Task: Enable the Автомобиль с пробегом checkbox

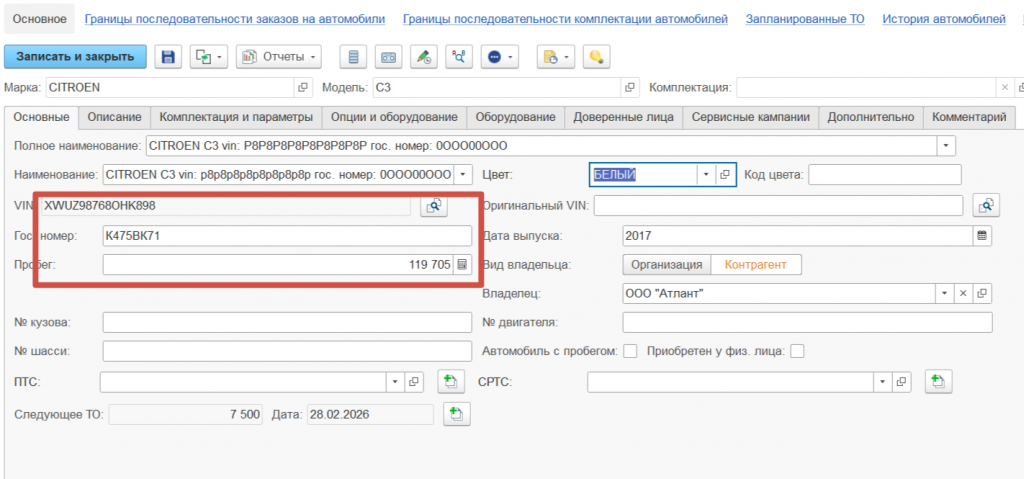Action: [x=631, y=351]
